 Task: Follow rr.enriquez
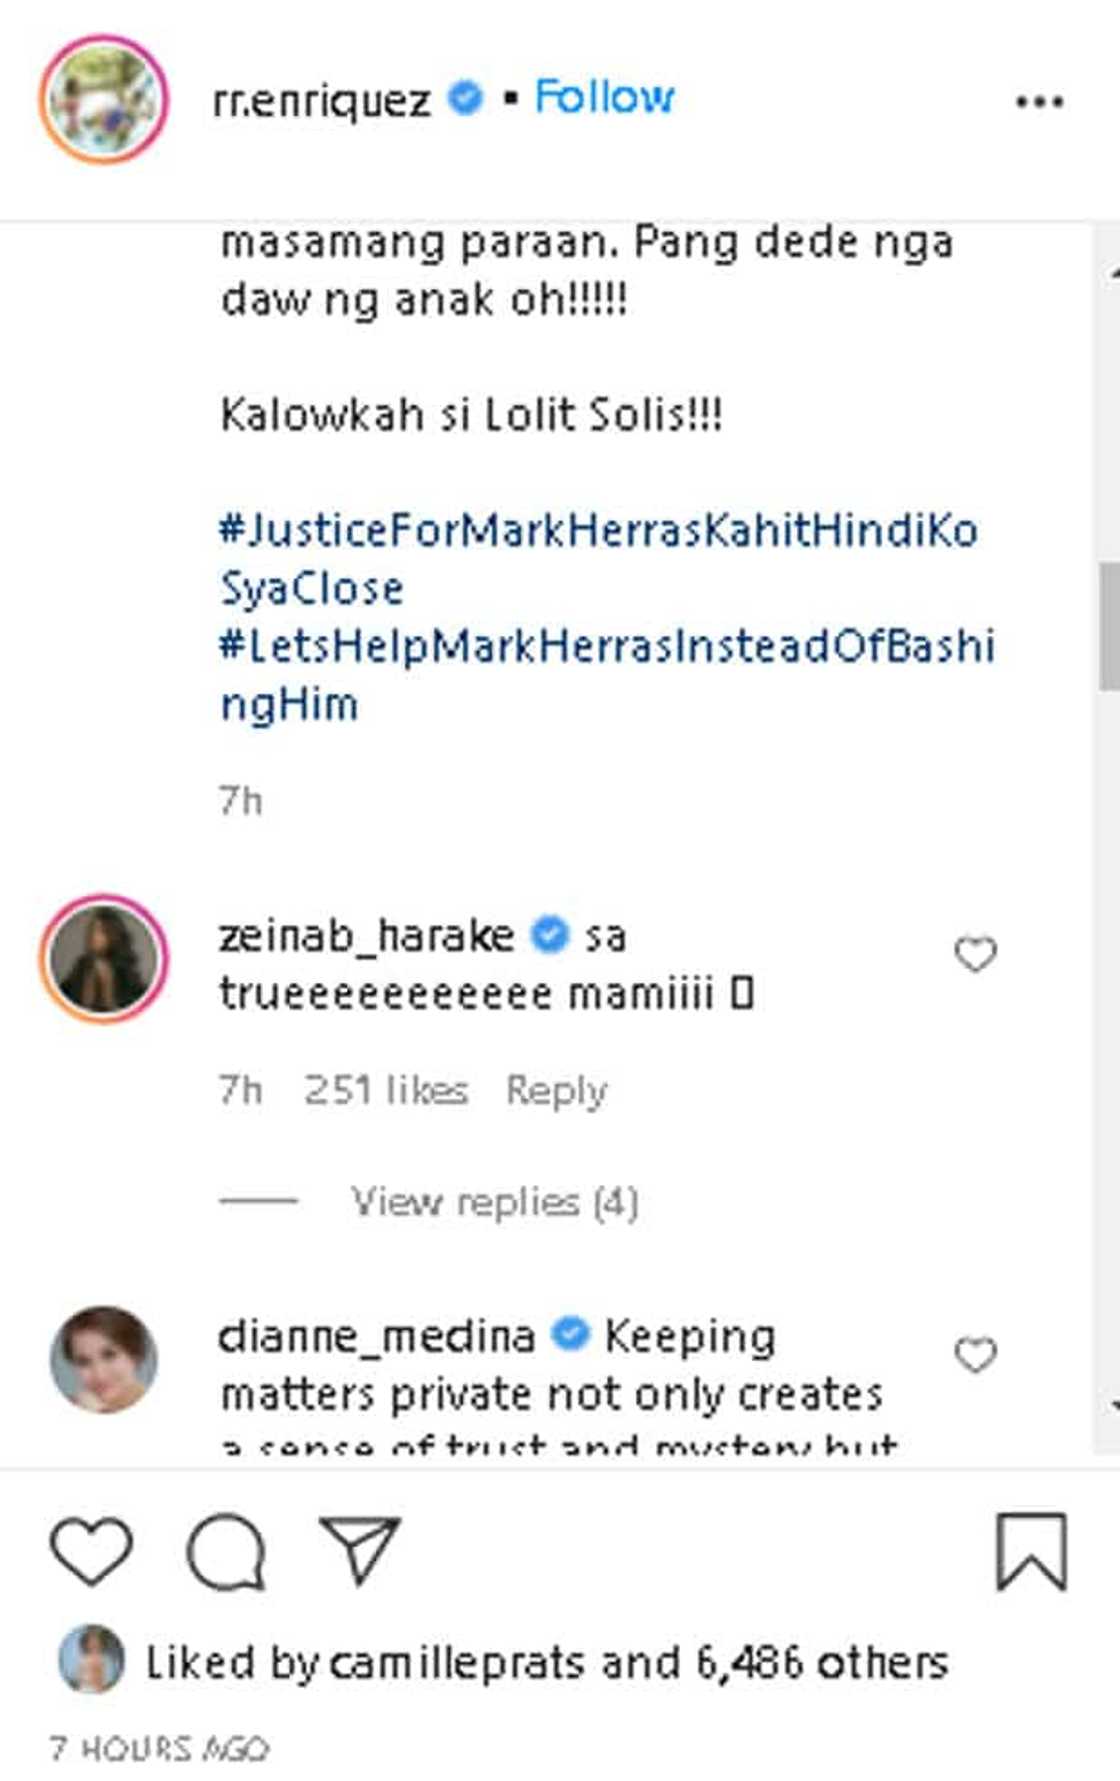(604, 97)
